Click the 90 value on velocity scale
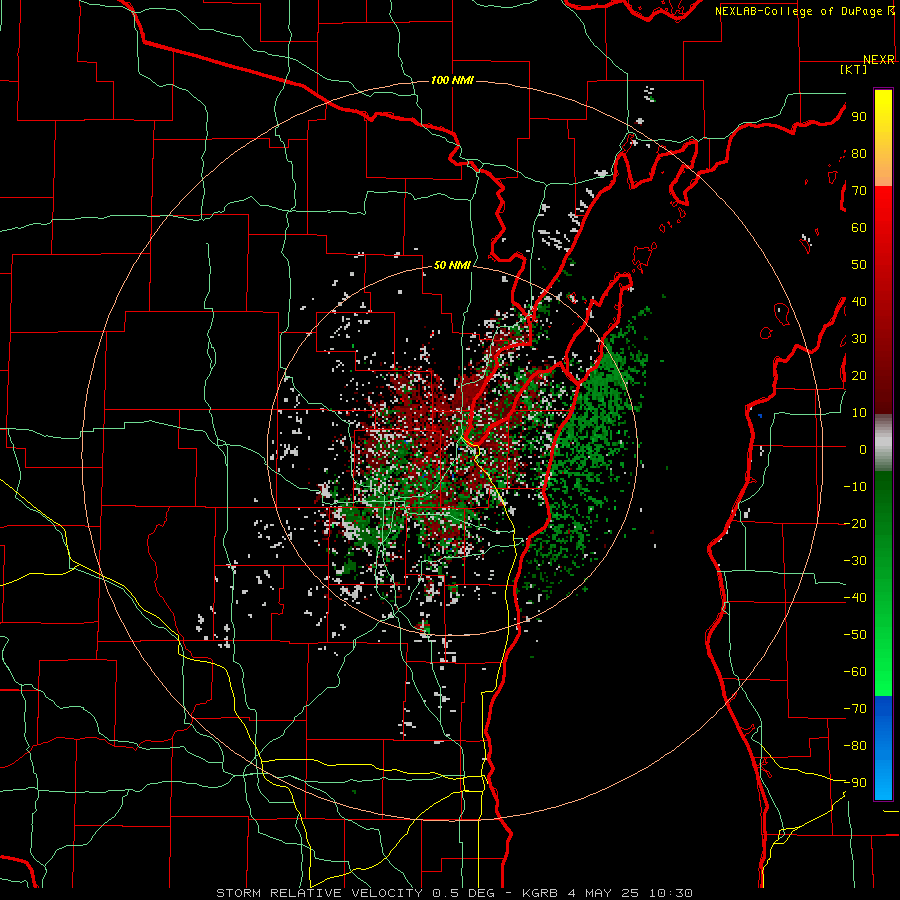The image size is (900, 900). tap(859, 117)
